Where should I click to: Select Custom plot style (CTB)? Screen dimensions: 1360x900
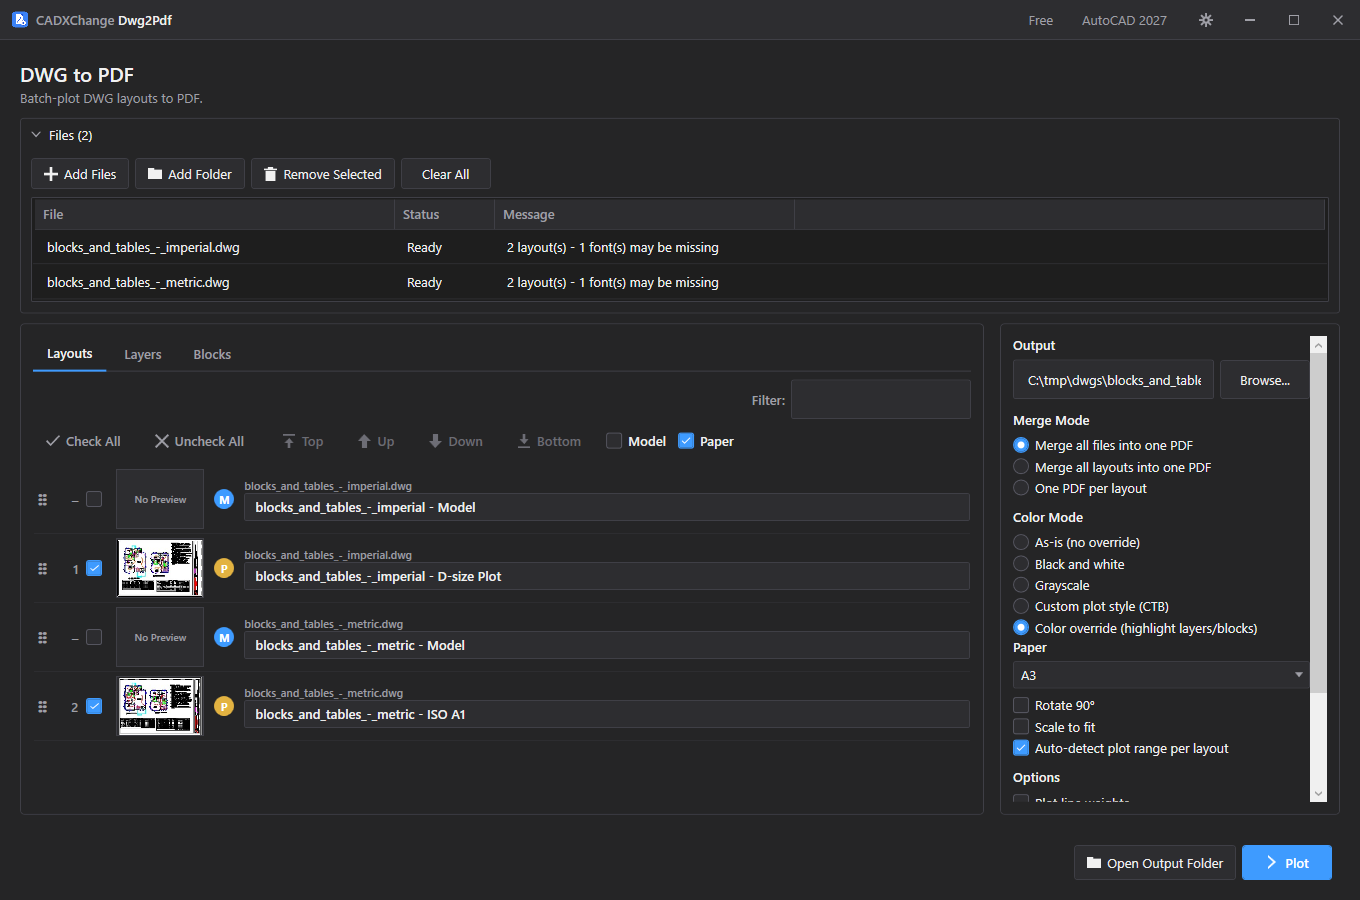coord(1021,606)
